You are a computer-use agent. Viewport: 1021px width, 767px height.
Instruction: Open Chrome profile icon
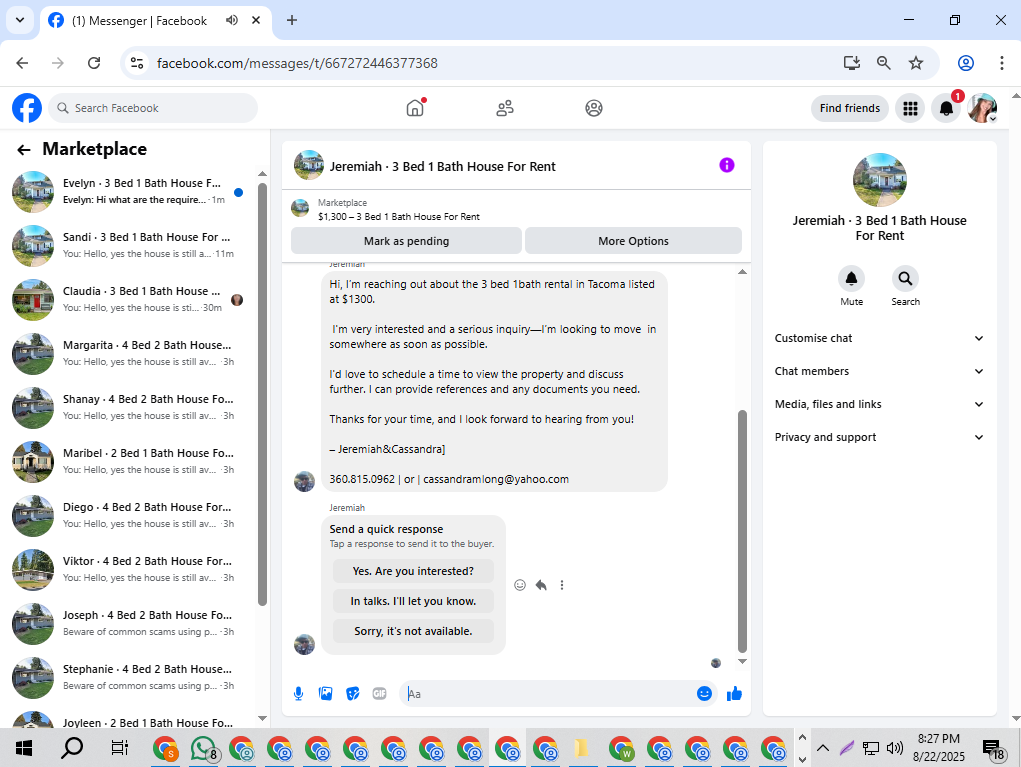coord(966,63)
